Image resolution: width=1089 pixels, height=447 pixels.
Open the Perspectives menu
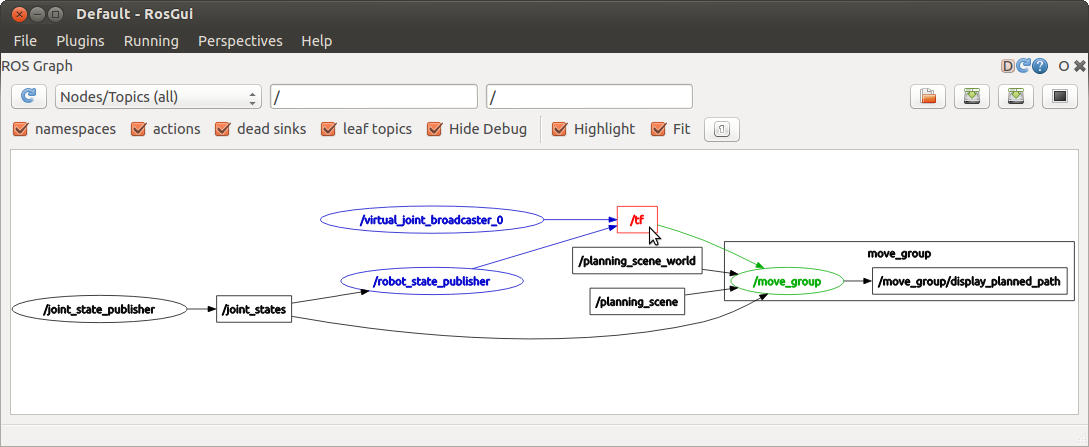coord(240,41)
